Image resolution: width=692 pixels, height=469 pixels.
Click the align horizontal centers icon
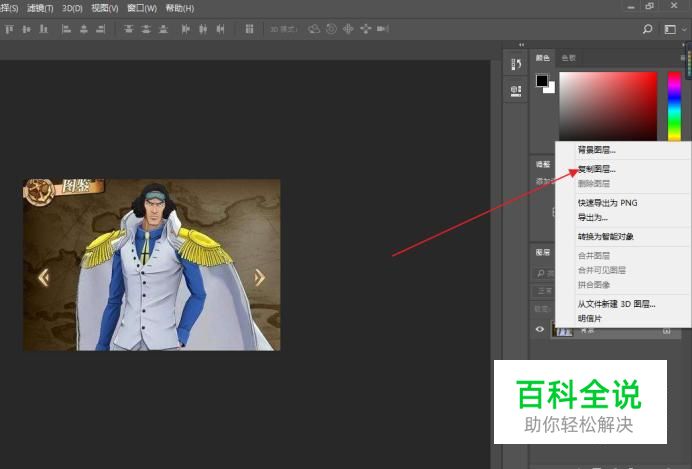tap(83, 30)
